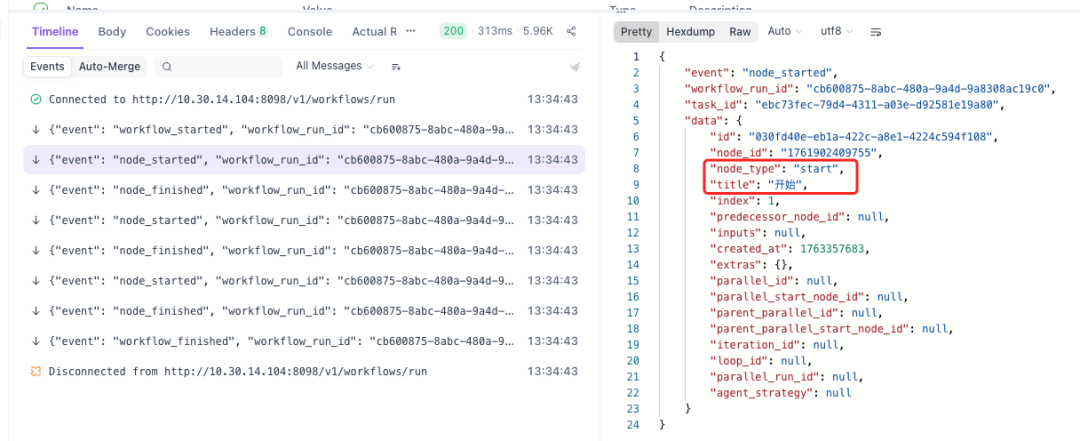Click the predecessor_node_id null line
This screenshot has width=1080, height=441.
(x=800, y=216)
